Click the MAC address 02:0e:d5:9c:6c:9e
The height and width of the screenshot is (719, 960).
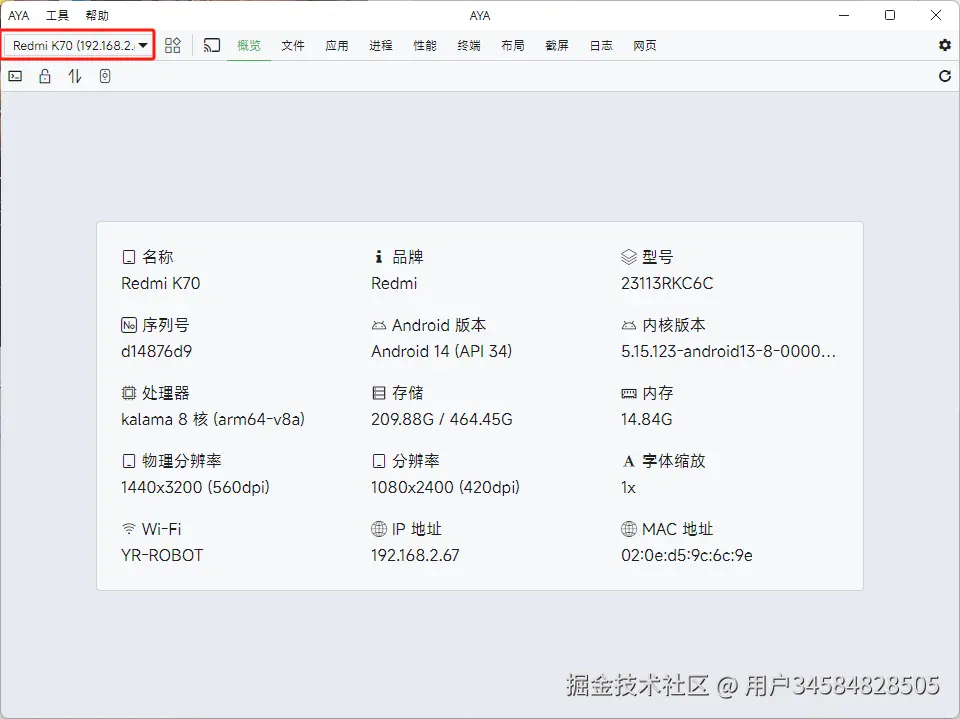pos(687,555)
